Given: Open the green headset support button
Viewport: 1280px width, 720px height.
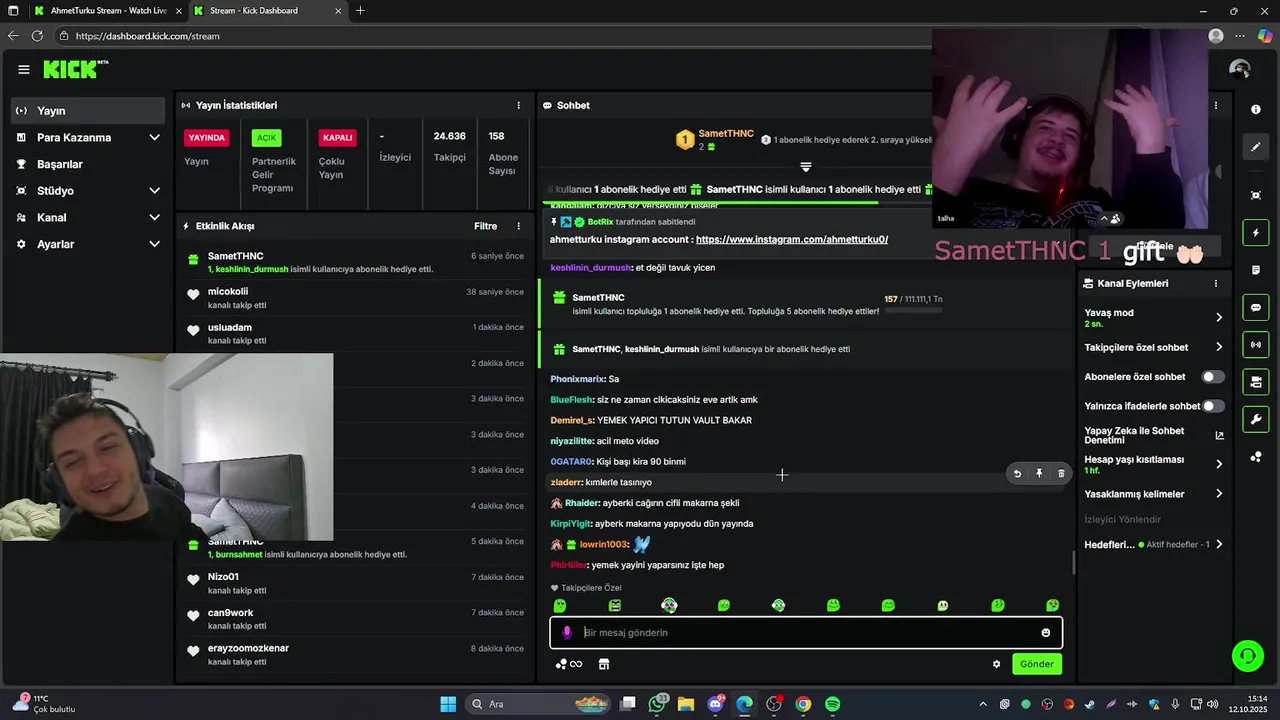Looking at the screenshot, I should [1247, 656].
